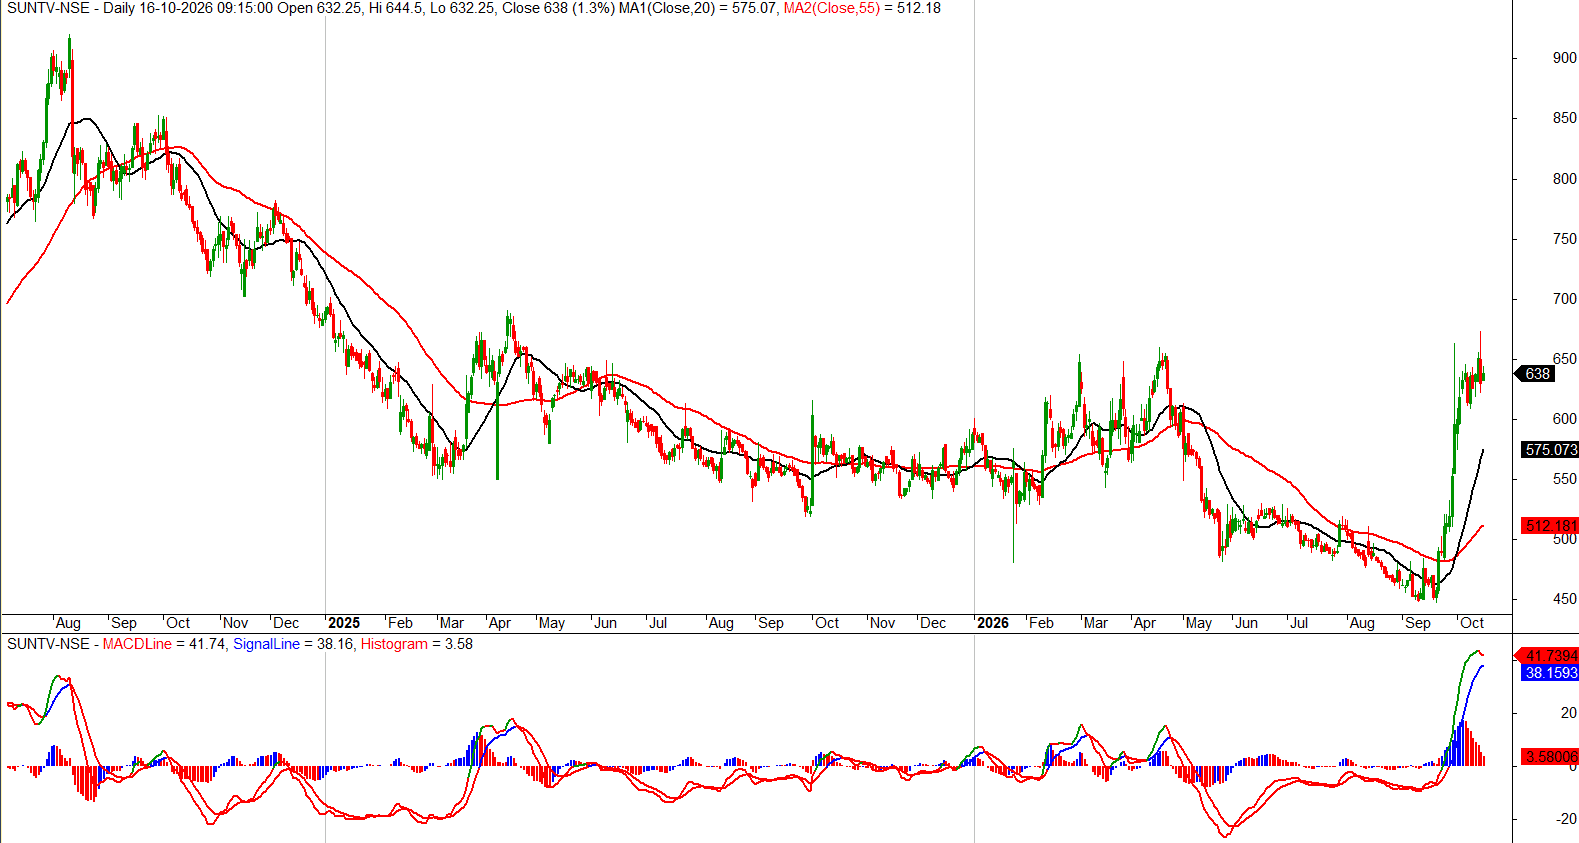Screen dimensions: 1579x843
Task: Click the 20 label on MACD axis
Action: click(1569, 713)
